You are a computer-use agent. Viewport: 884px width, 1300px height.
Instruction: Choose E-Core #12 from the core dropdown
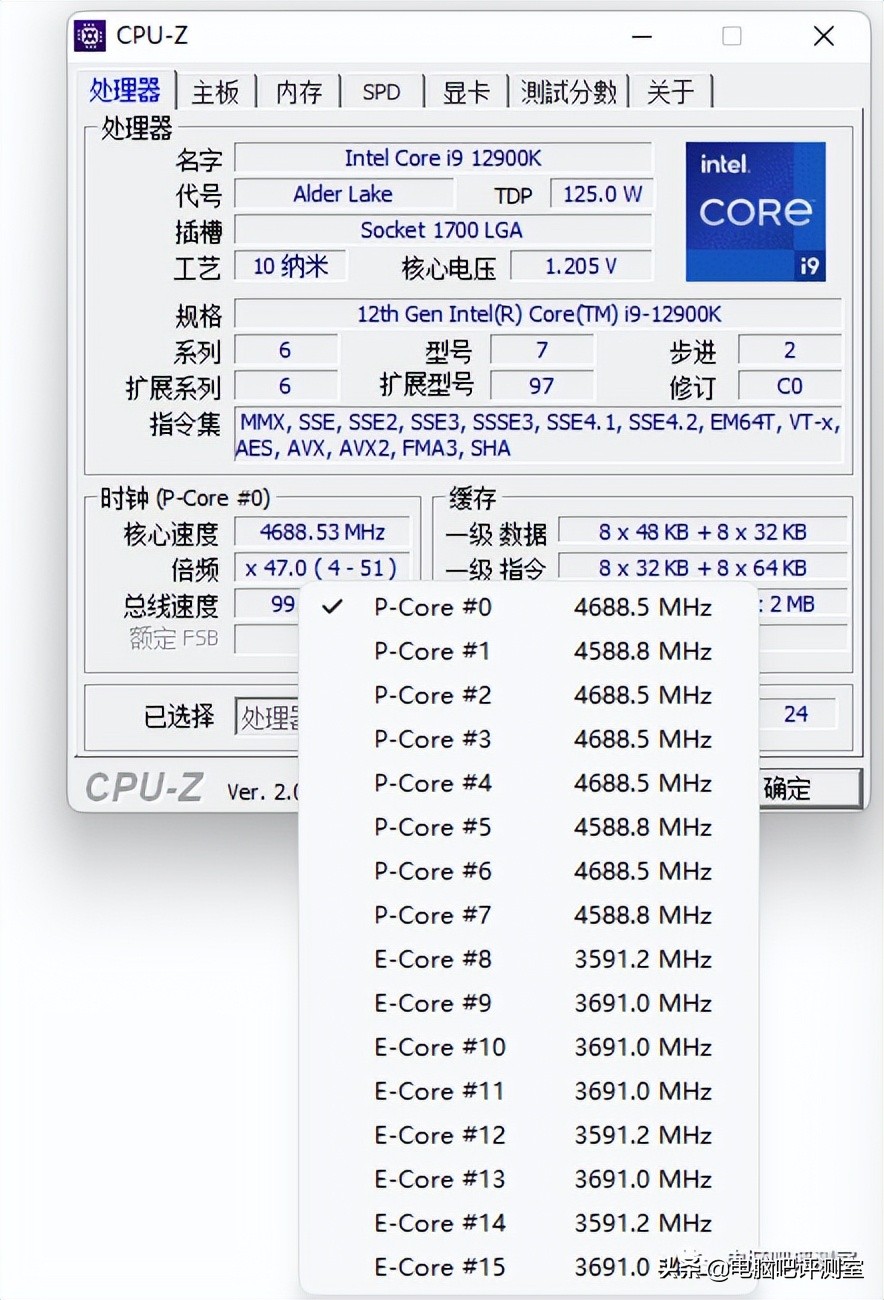tap(440, 1135)
